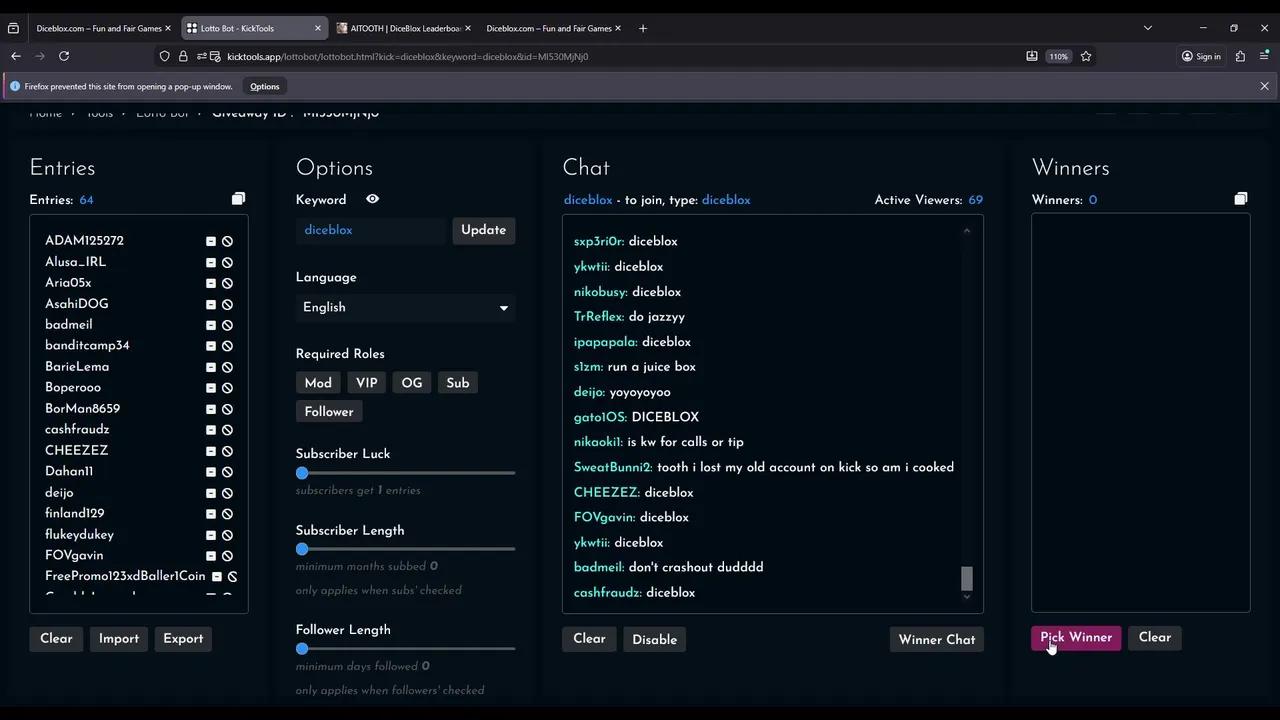Toggle the OG required role
The image size is (1280, 720).
[412, 383]
